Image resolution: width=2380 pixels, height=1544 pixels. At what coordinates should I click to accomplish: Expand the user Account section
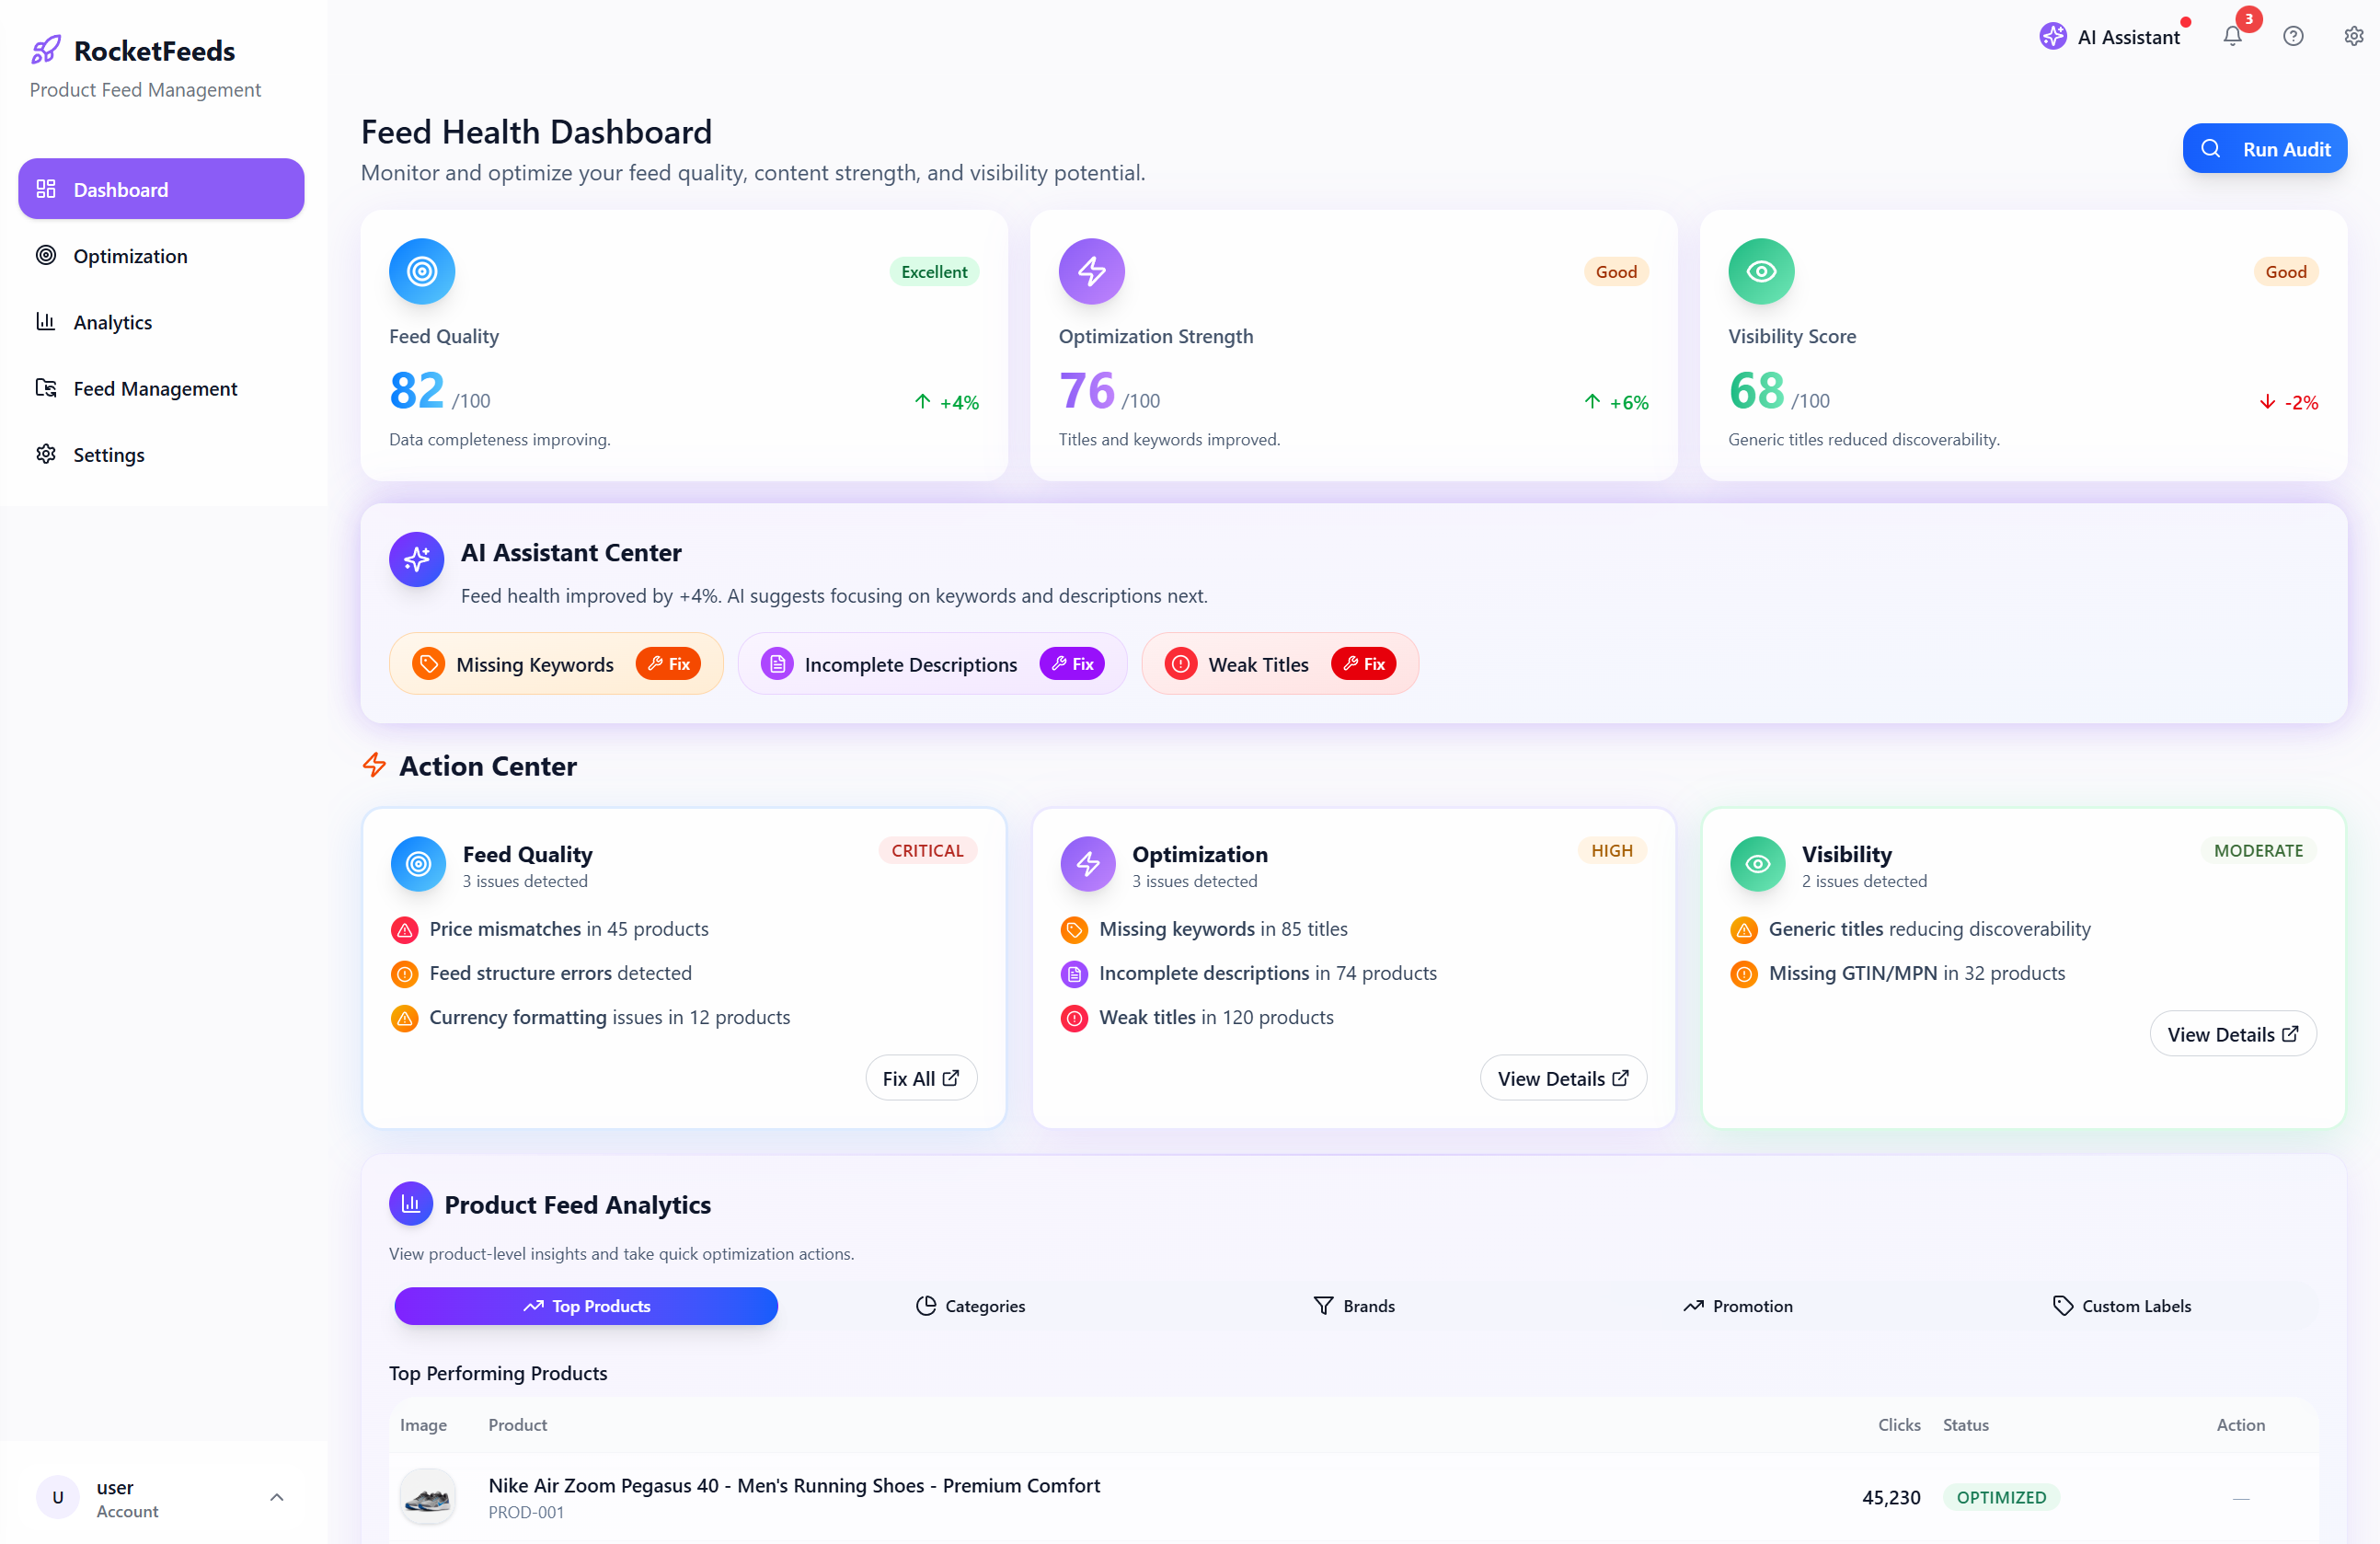click(277, 1497)
